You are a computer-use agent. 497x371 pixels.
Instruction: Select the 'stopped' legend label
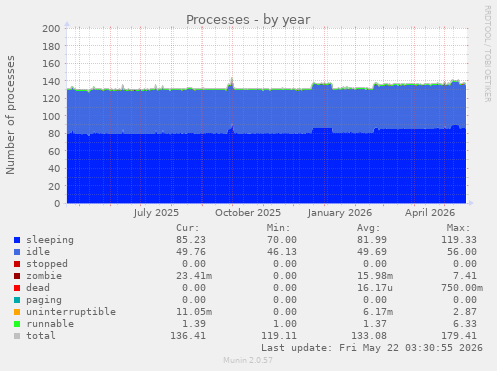tap(47, 264)
